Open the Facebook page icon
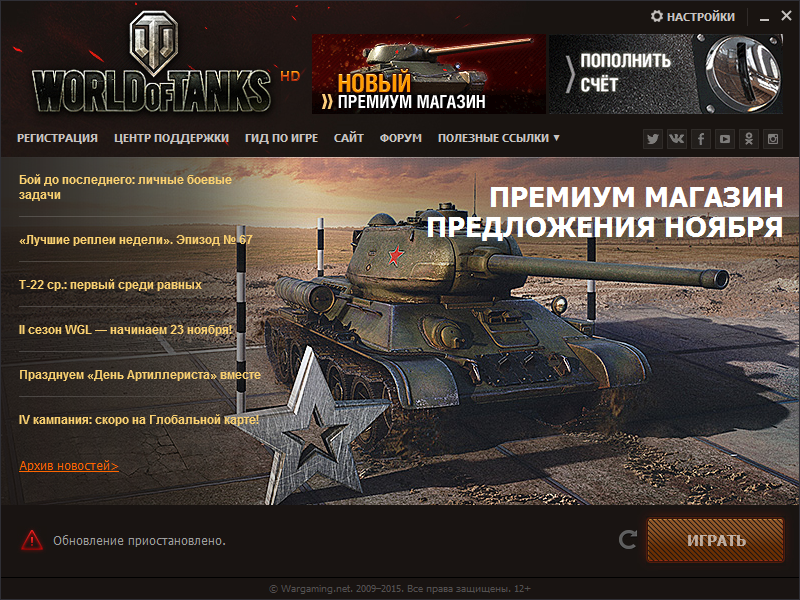Screen dimensions: 800x600 click(701, 139)
